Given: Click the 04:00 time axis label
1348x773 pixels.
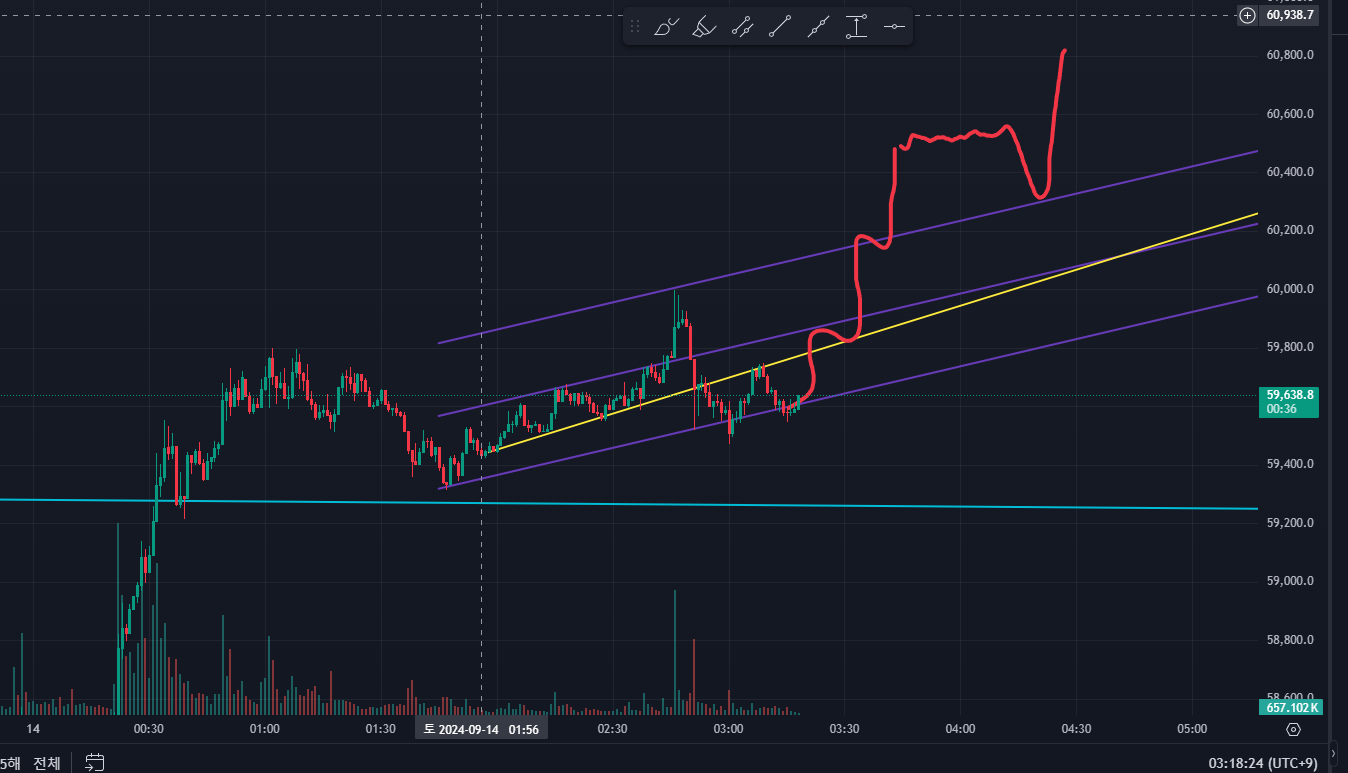Looking at the screenshot, I should [960, 729].
